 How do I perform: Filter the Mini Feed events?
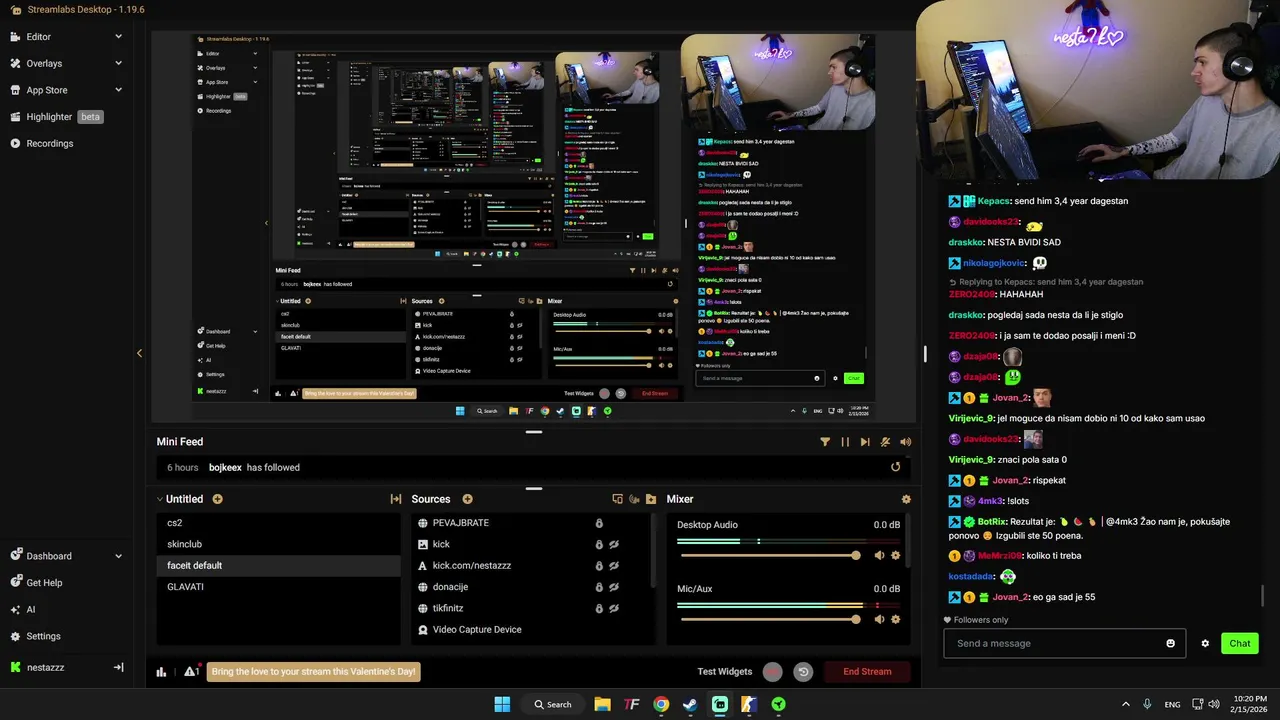tap(825, 442)
